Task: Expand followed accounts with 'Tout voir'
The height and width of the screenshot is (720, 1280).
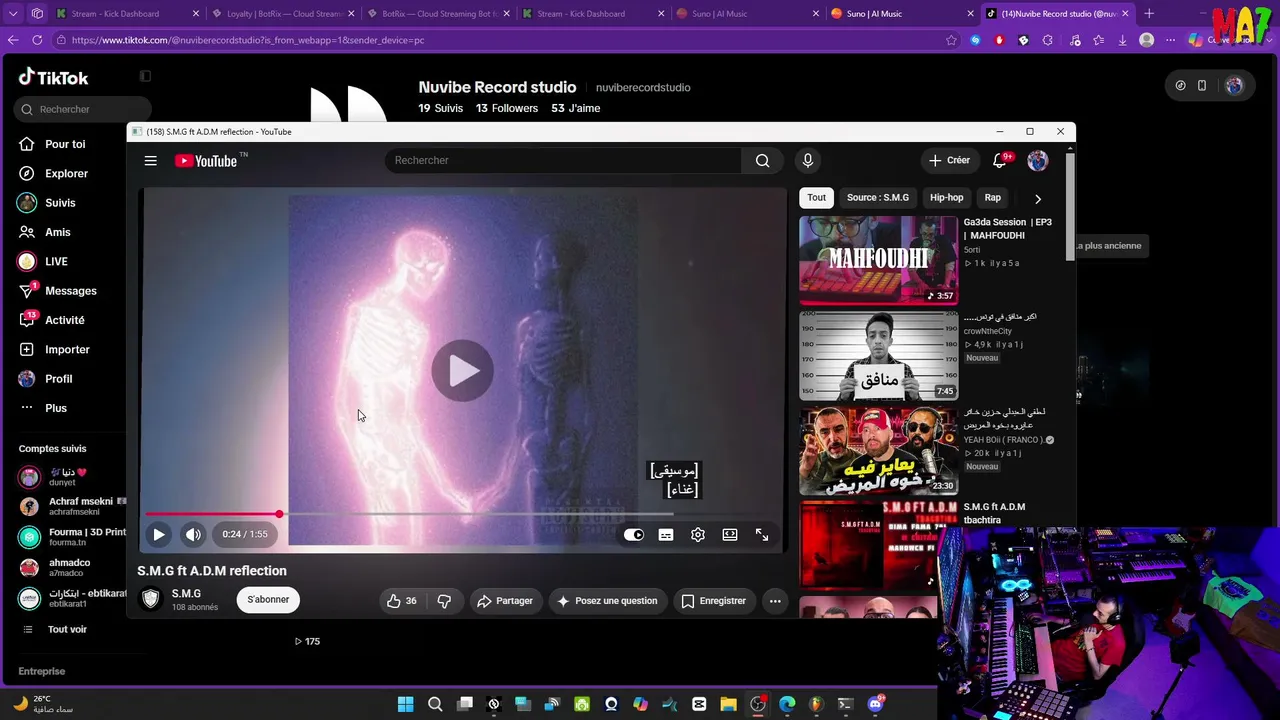Action: pyautogui.click(x=67, y=629)
